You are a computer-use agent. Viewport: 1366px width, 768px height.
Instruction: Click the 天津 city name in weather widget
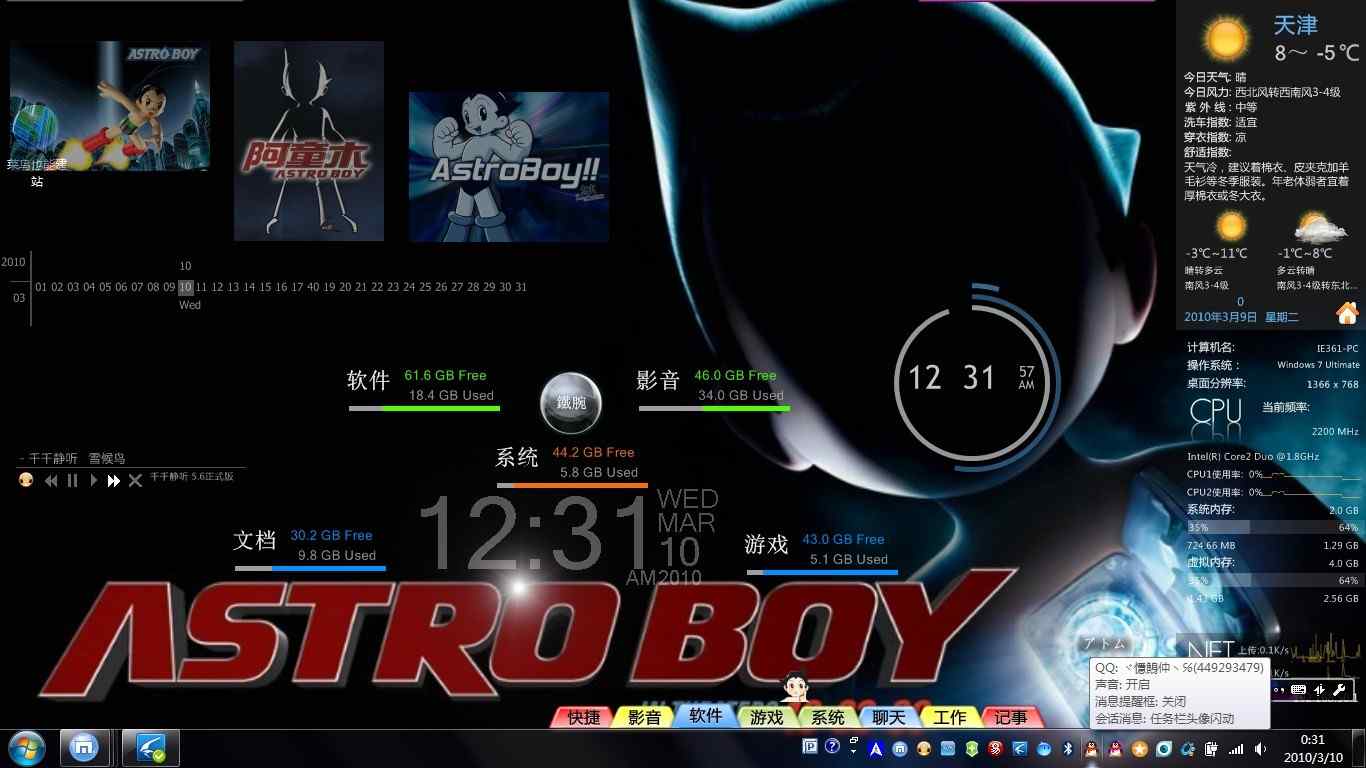coord(1295,25)
